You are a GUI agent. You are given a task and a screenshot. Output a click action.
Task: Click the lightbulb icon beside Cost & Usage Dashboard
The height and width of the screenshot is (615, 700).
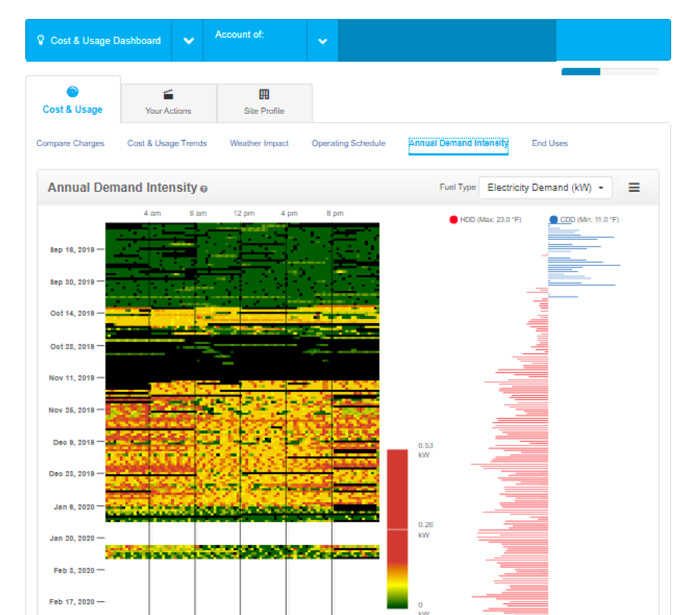pos(41,40)
